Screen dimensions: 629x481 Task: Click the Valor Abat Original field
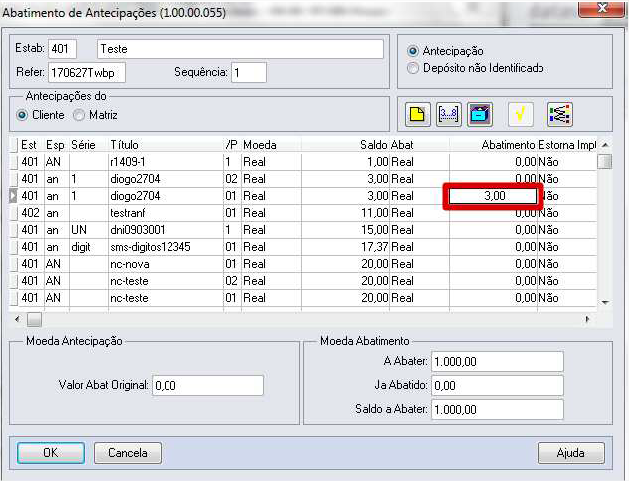click(x=208, y=386)
